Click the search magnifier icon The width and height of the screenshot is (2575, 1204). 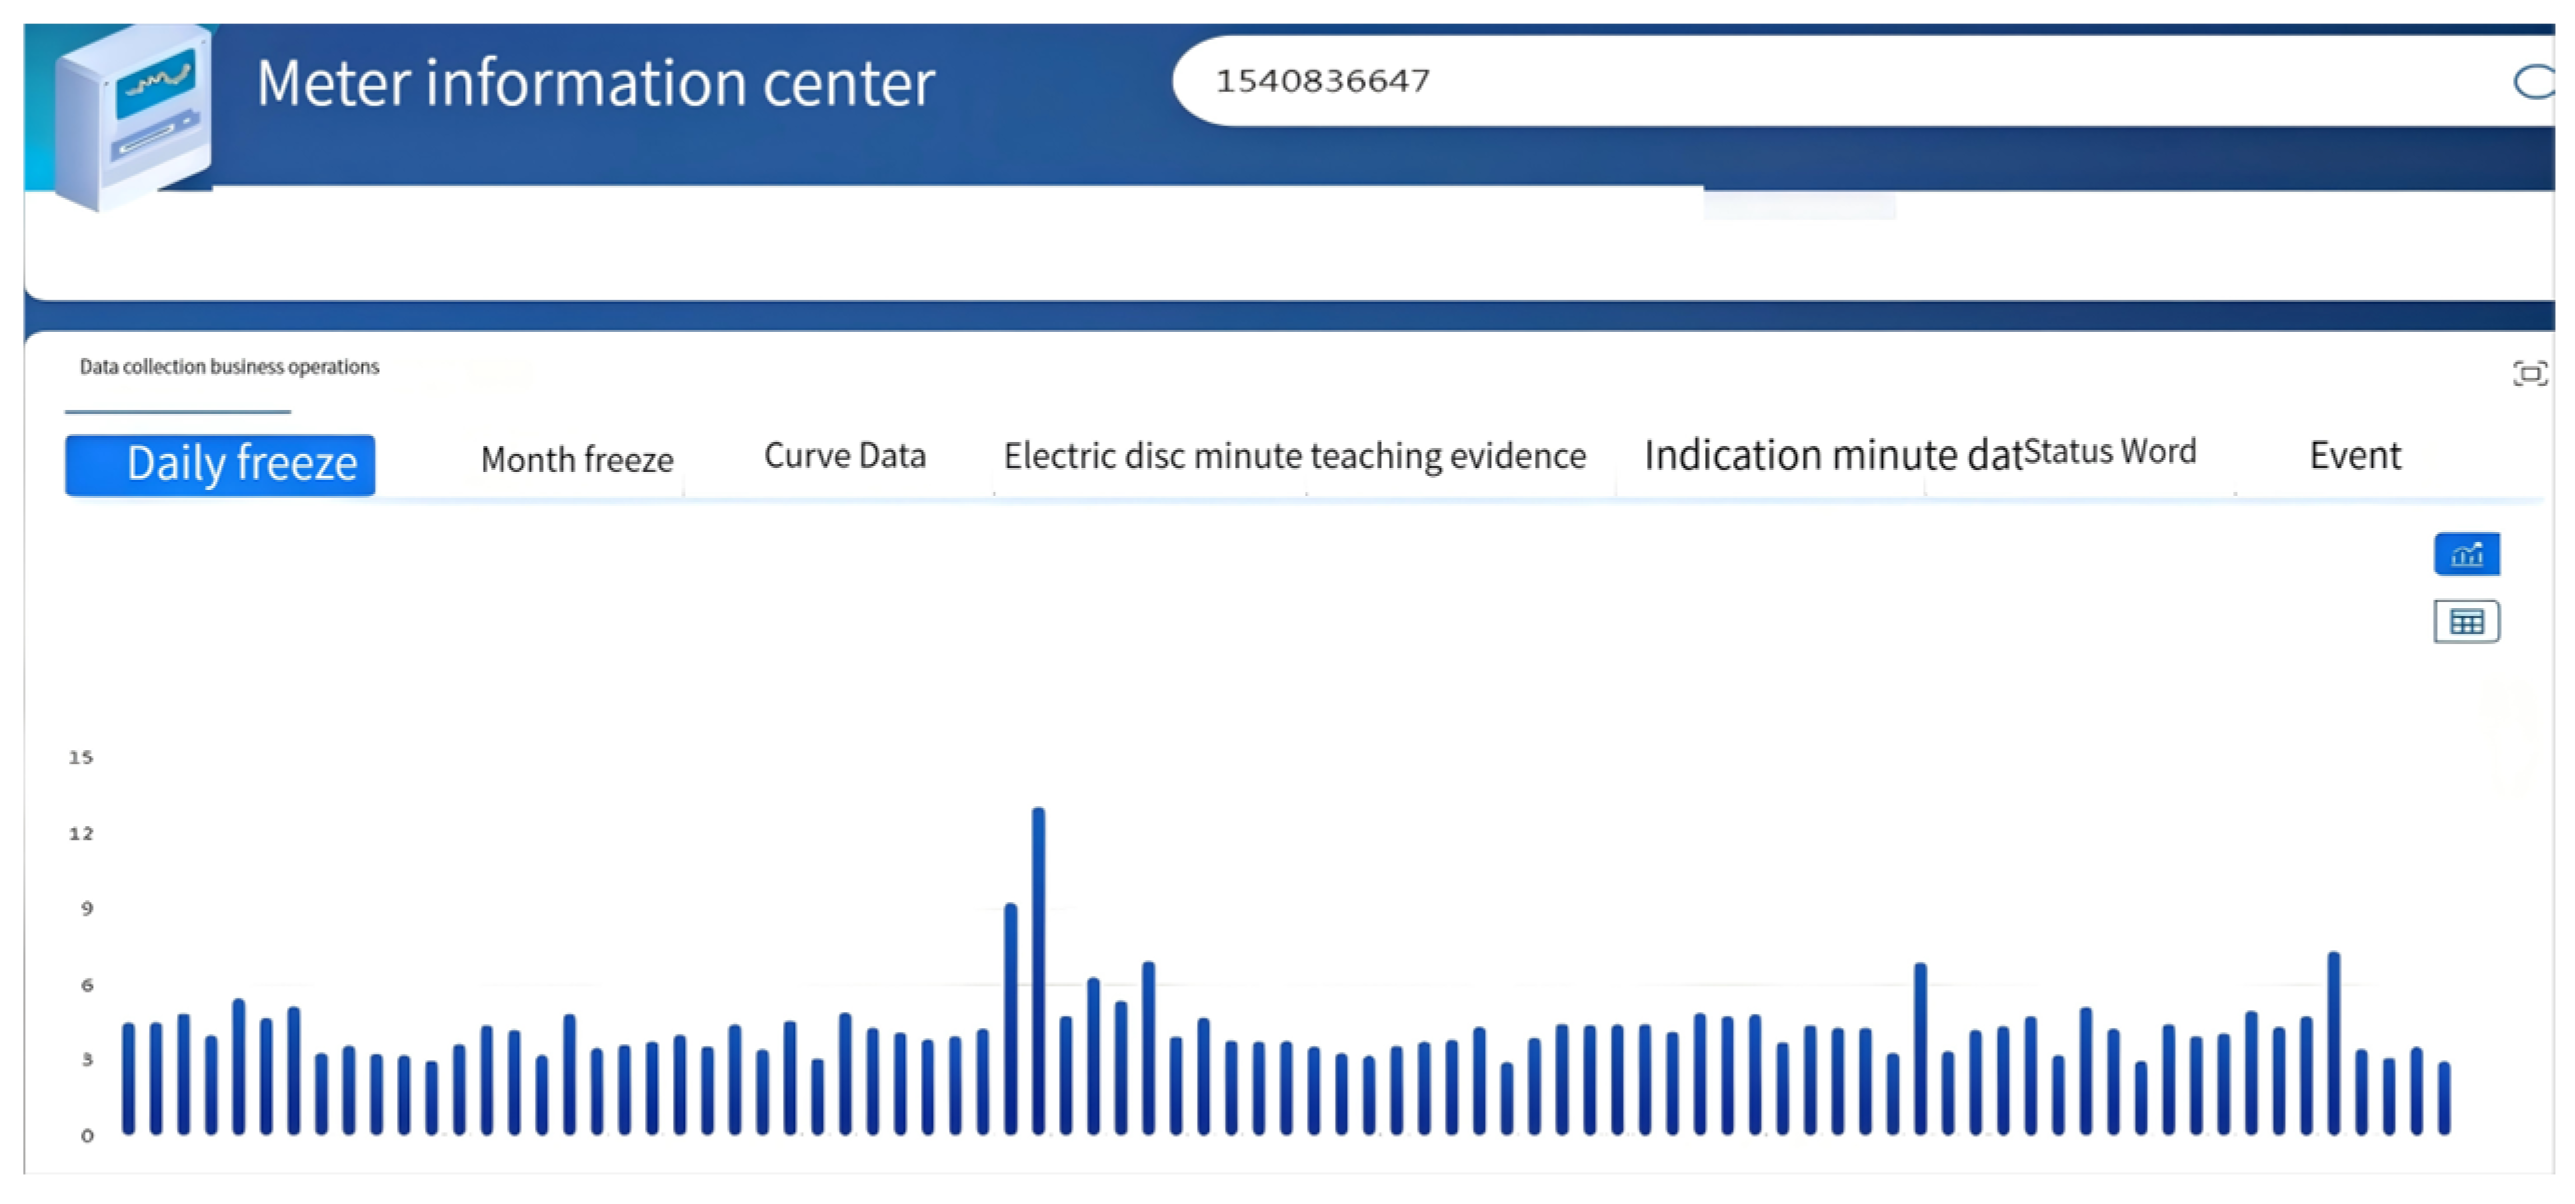2533,82
